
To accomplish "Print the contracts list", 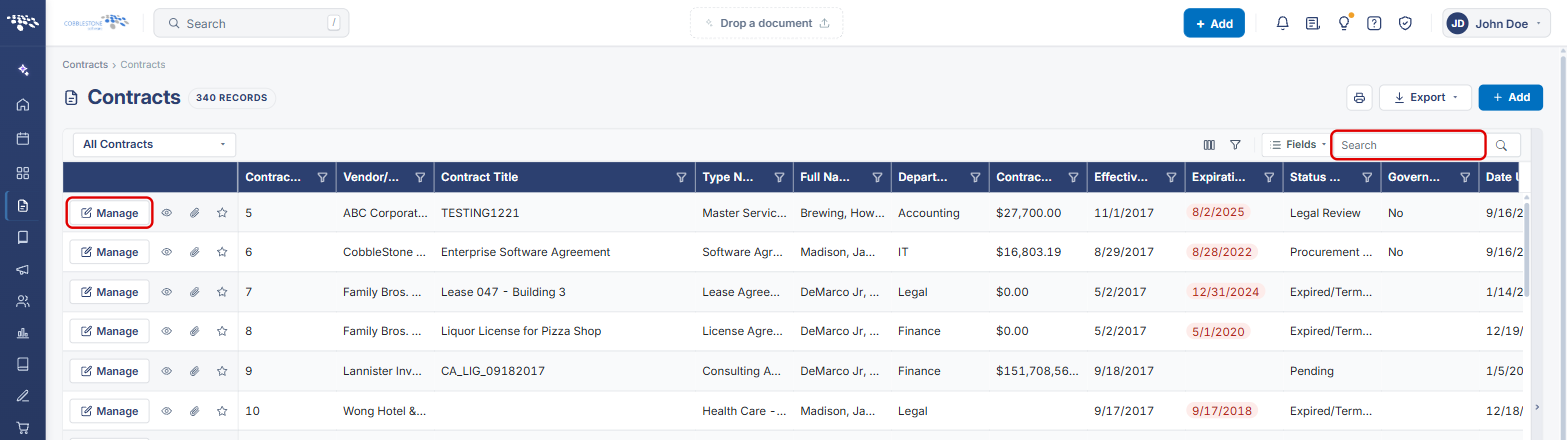I will pyautogui.click(x=1359, y=97).
